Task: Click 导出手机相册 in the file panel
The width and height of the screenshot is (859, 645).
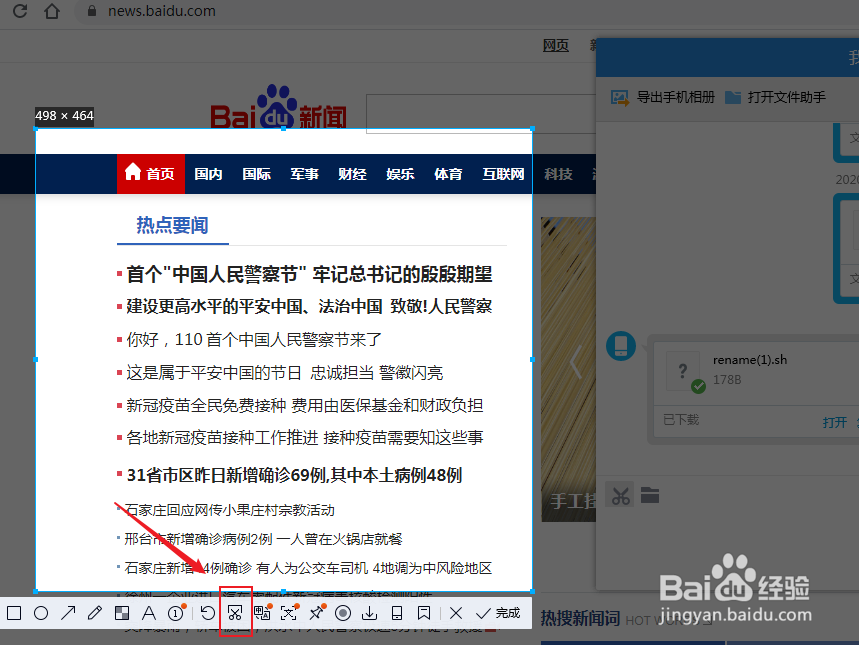Action: tap(663, 98)
